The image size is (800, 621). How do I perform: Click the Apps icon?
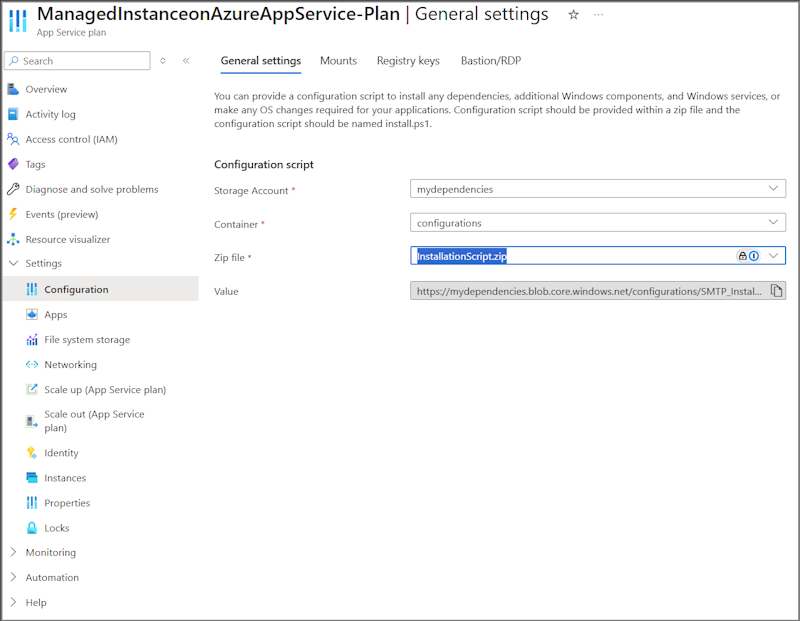(x=32, y=314)
